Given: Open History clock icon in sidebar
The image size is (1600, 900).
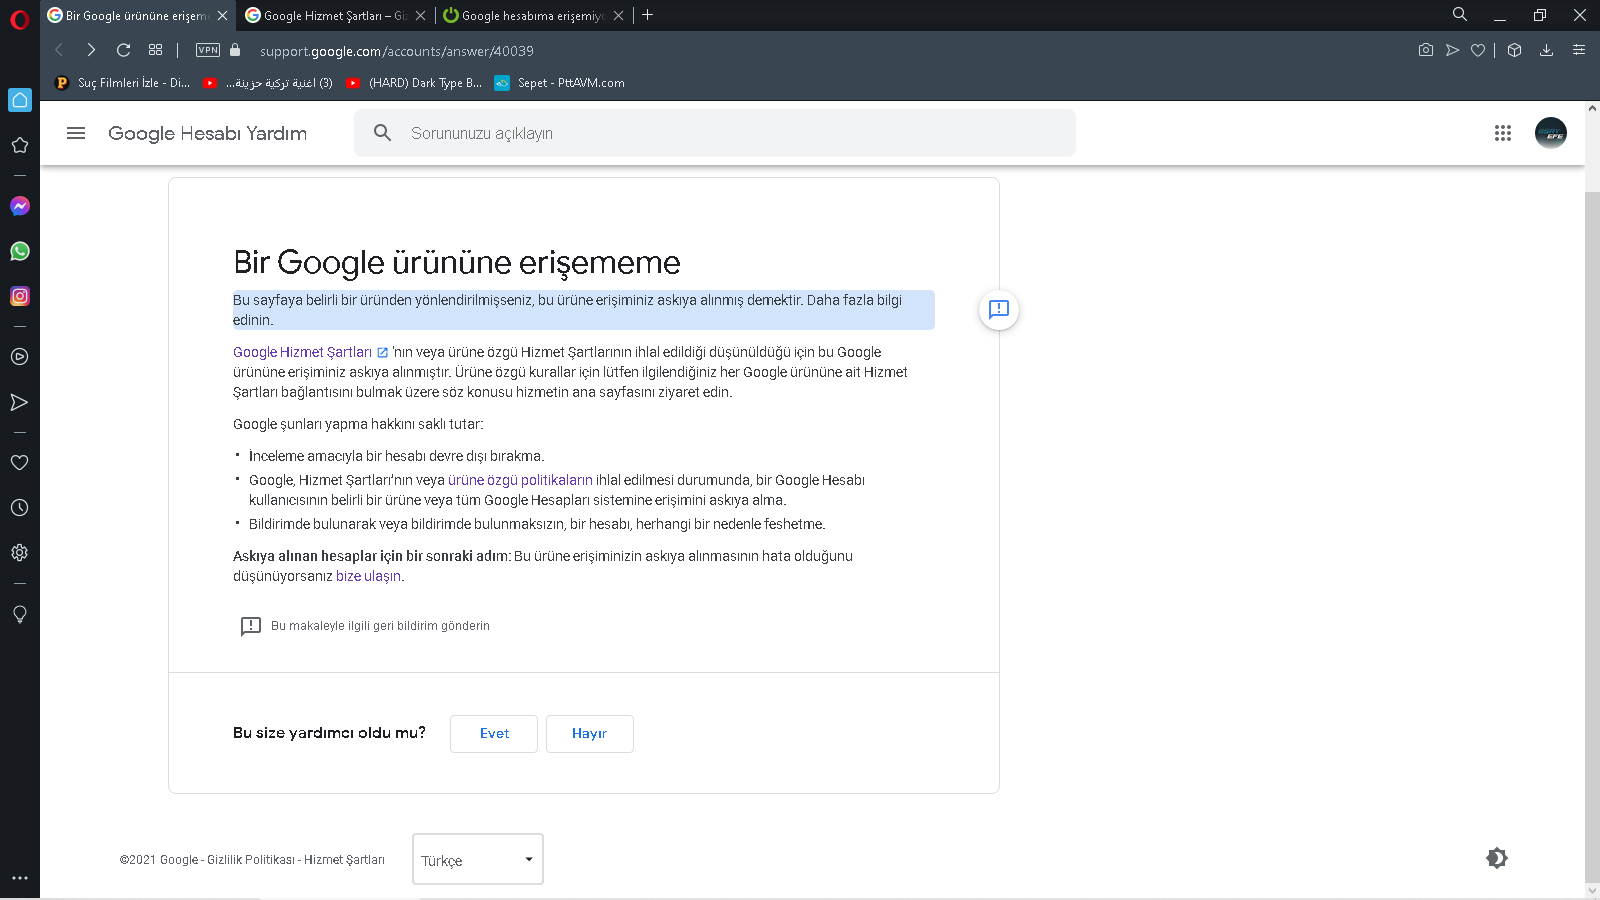Looking at the screenshot, I should [19, 507].
